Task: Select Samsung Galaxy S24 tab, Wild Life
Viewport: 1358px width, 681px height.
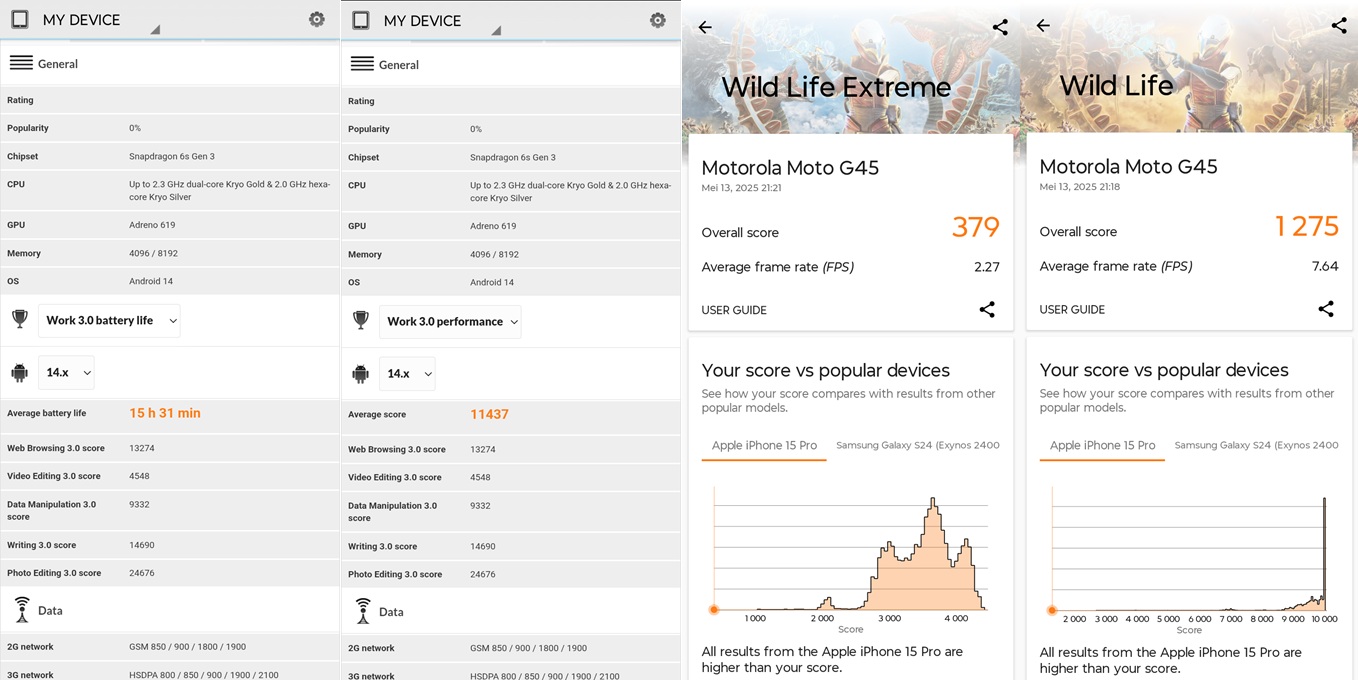Action: pyautogui.click(x=1256, y=445)
